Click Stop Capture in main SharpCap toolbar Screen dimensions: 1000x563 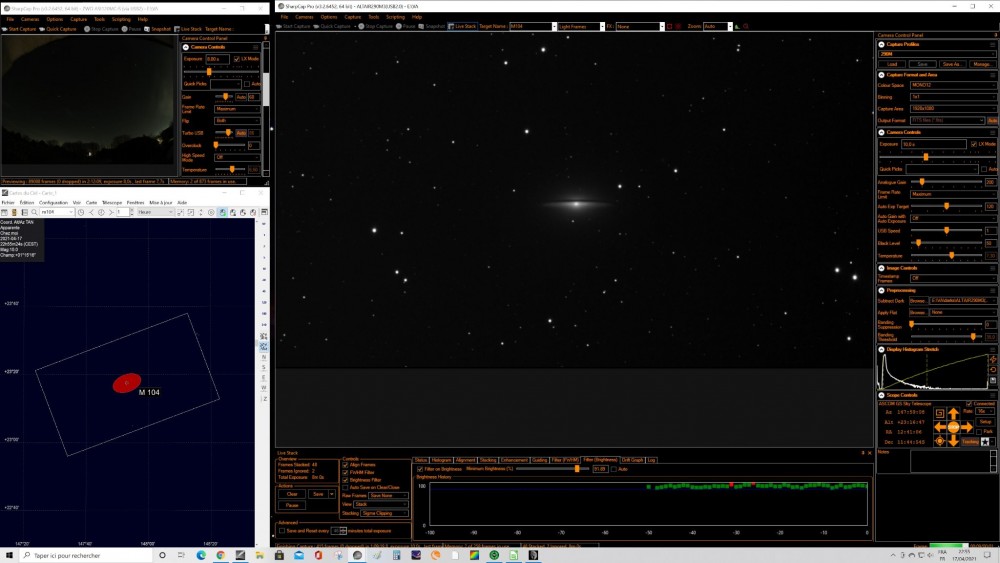(375, 26)
